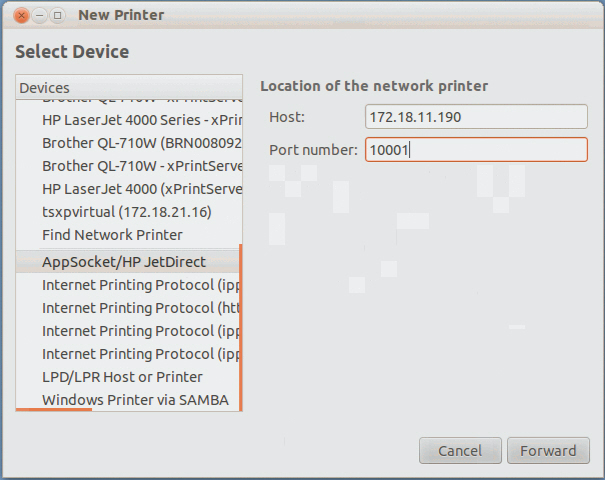Pick Internet Printing Protocol (htt entry
Viewport: 605px width, 480px height.
tap(141, 308)
